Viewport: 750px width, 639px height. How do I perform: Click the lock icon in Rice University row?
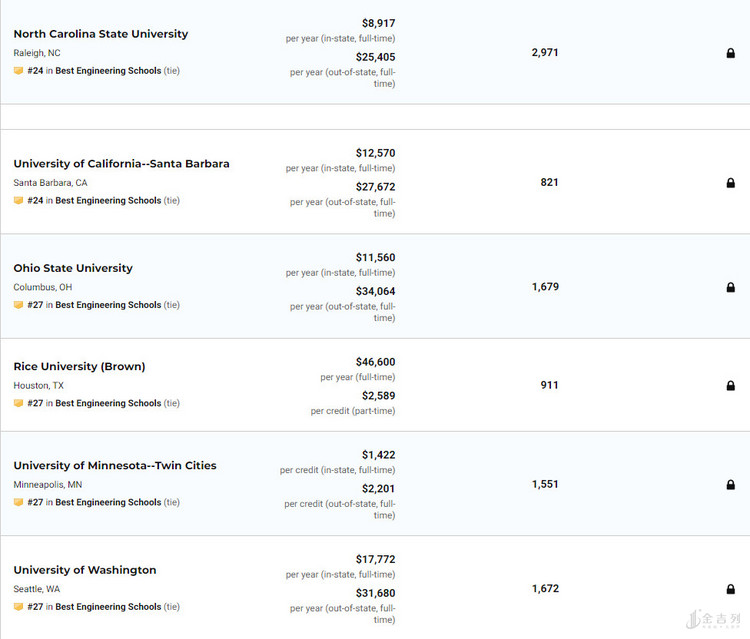731,385
